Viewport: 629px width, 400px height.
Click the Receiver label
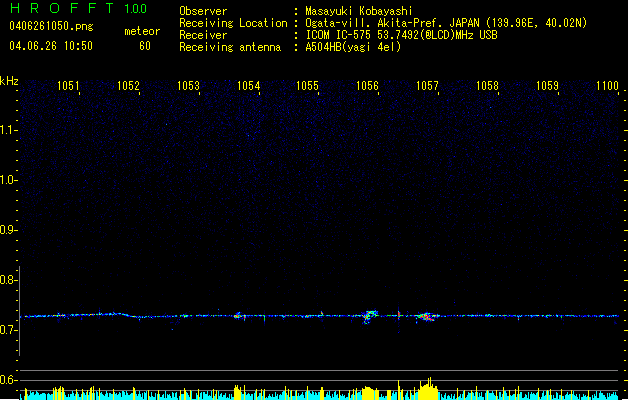[203, 35]
